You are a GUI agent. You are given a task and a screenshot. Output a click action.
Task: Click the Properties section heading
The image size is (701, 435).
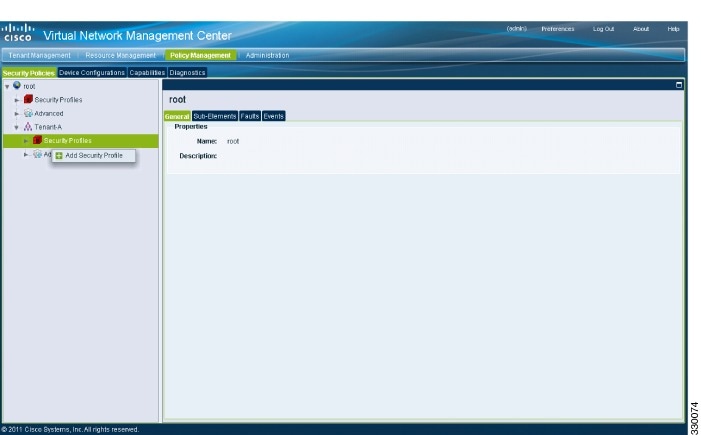coord(191,127)
